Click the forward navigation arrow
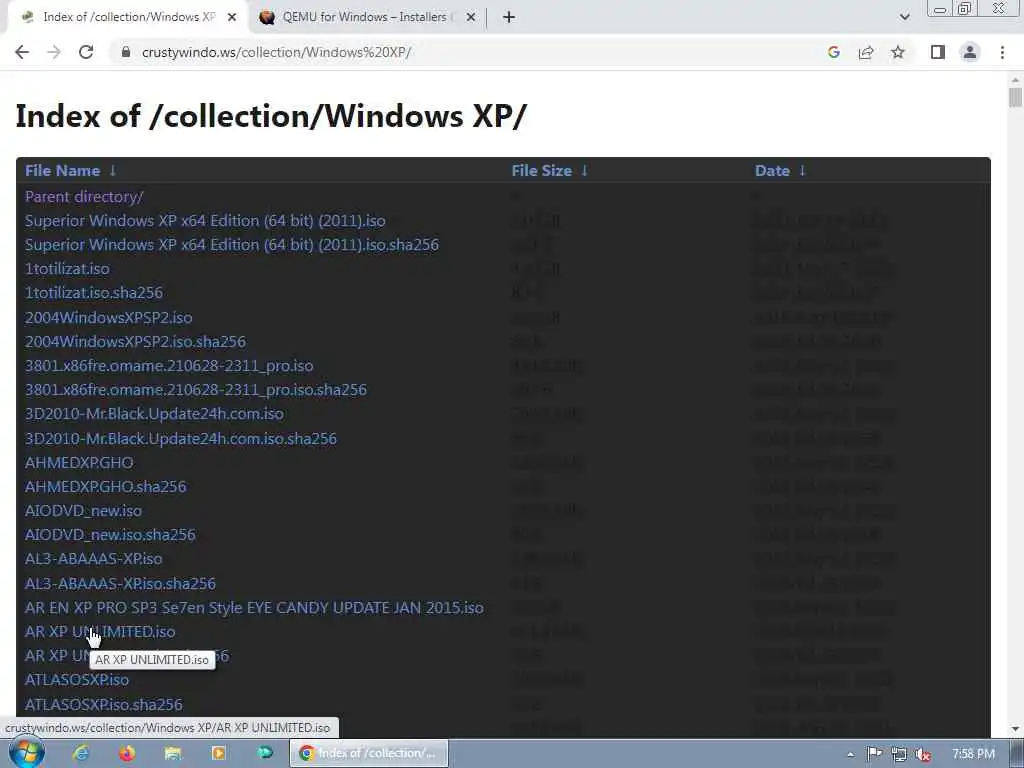Screen dimensions: 1024x768 tap(54, 52)
